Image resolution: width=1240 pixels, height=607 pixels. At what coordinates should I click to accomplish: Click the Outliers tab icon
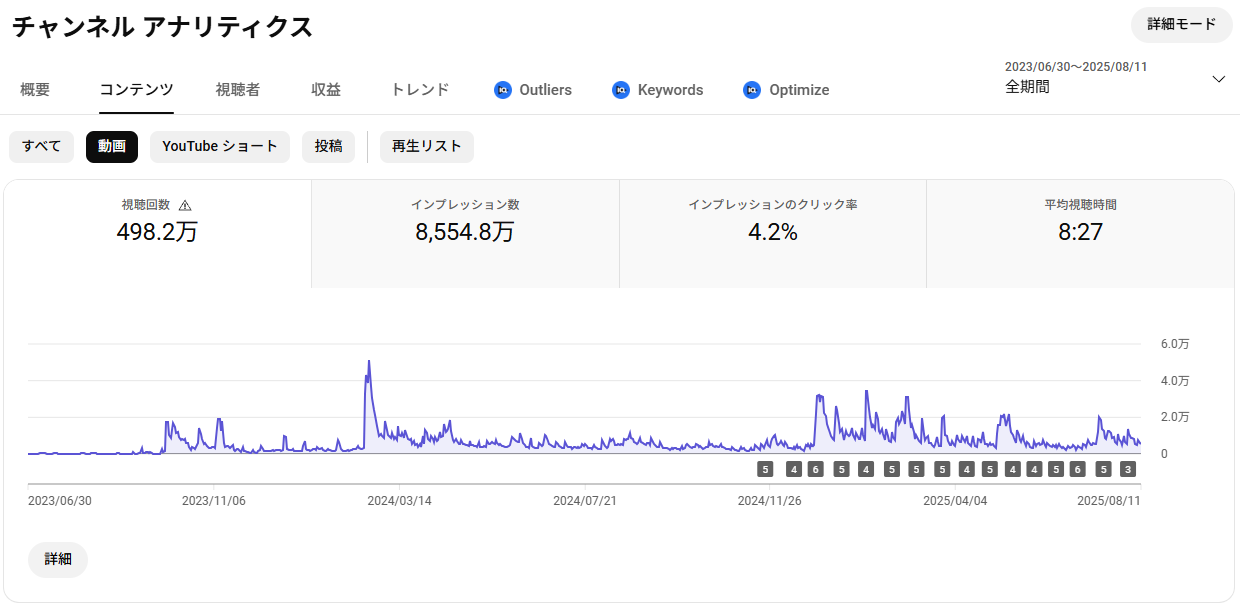503,90
